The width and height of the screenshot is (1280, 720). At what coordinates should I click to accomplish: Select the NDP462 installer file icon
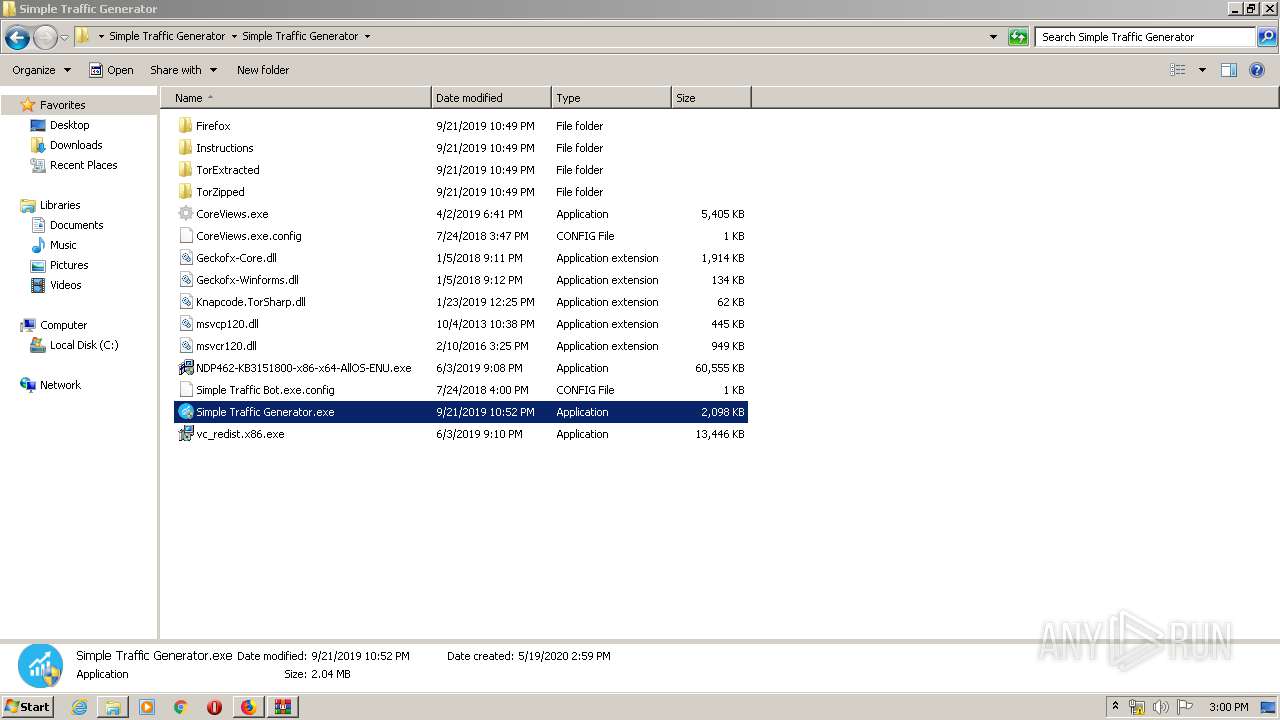185,368
